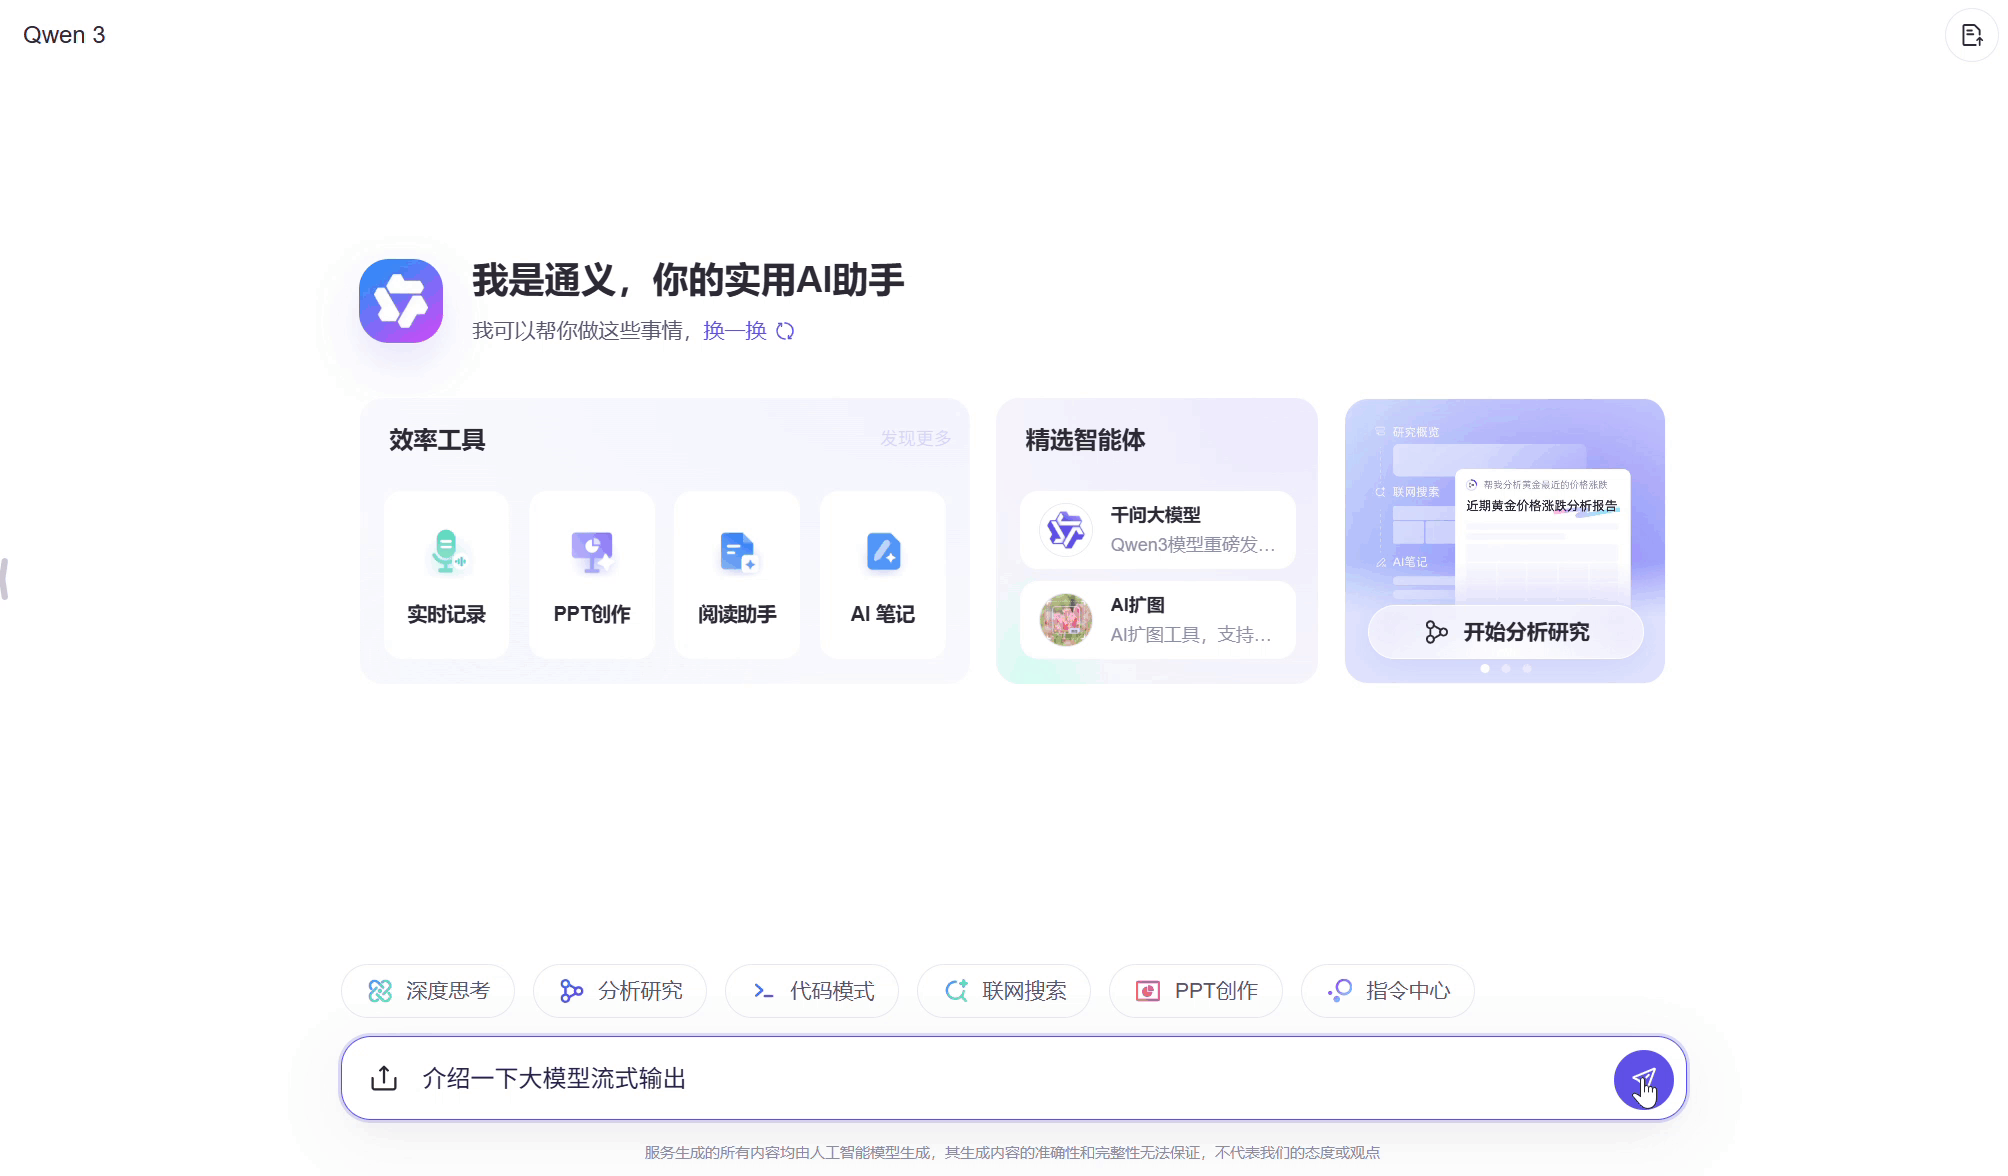This screenshot has width=2008, height=1176.
Task: Open the 千问大模型 agent card
Action: pyautogui.click(x=1158, y=530)
